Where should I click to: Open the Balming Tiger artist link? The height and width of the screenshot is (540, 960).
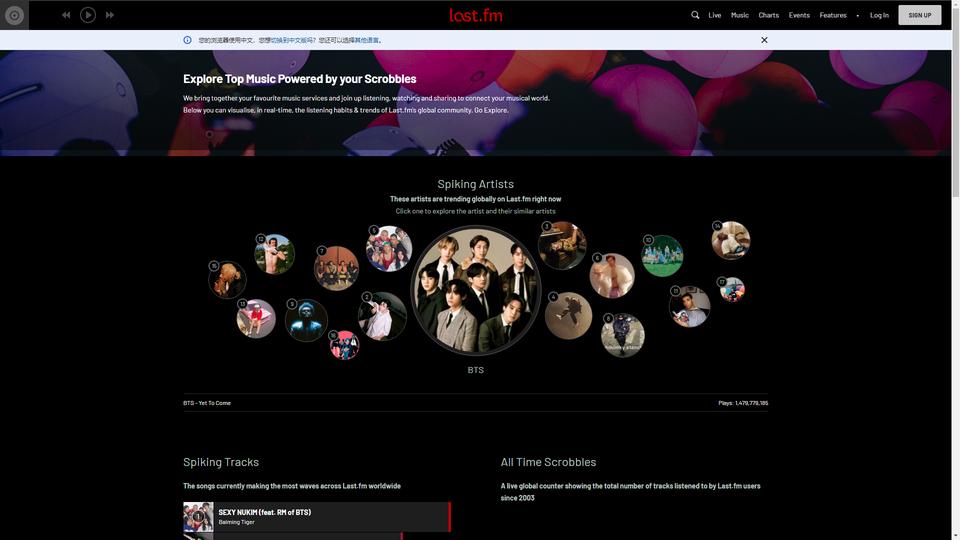(x=236, y=522)
